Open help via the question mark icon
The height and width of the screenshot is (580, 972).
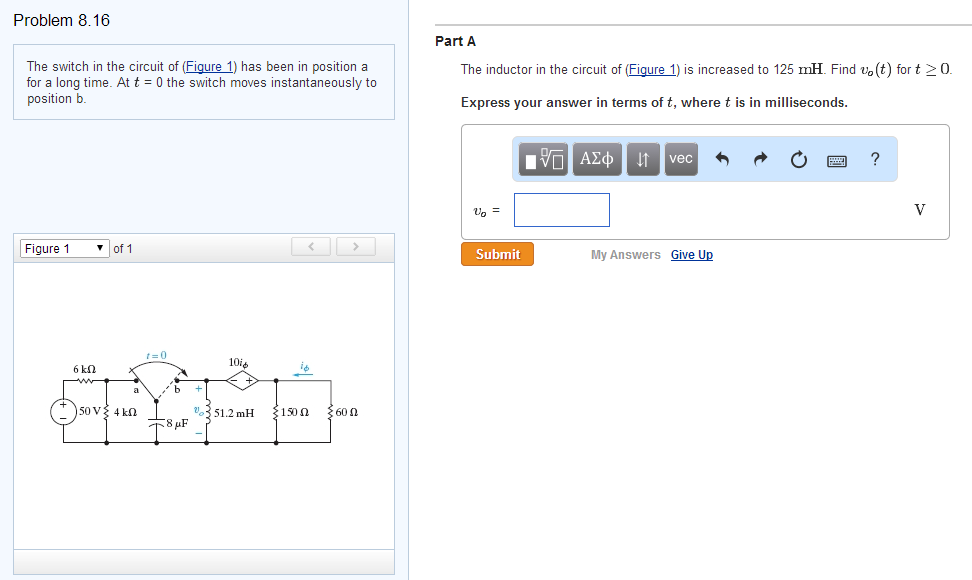click(x=874, y=159)
